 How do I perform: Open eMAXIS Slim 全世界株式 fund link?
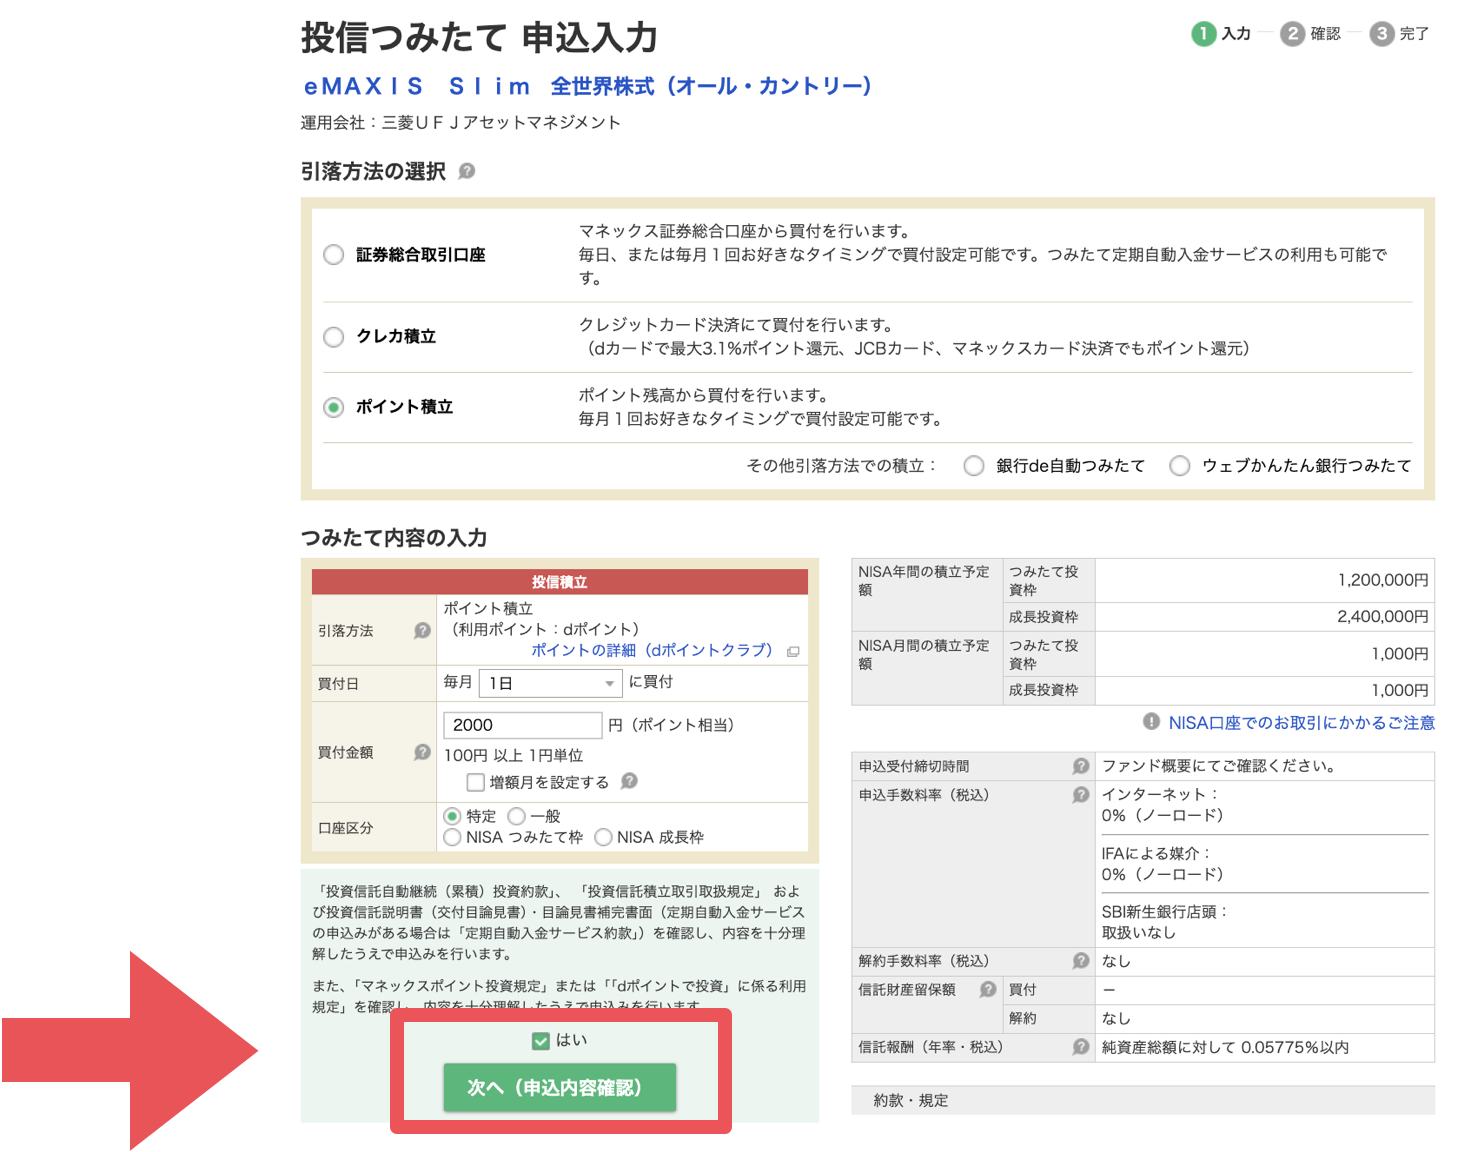[588, 87]
